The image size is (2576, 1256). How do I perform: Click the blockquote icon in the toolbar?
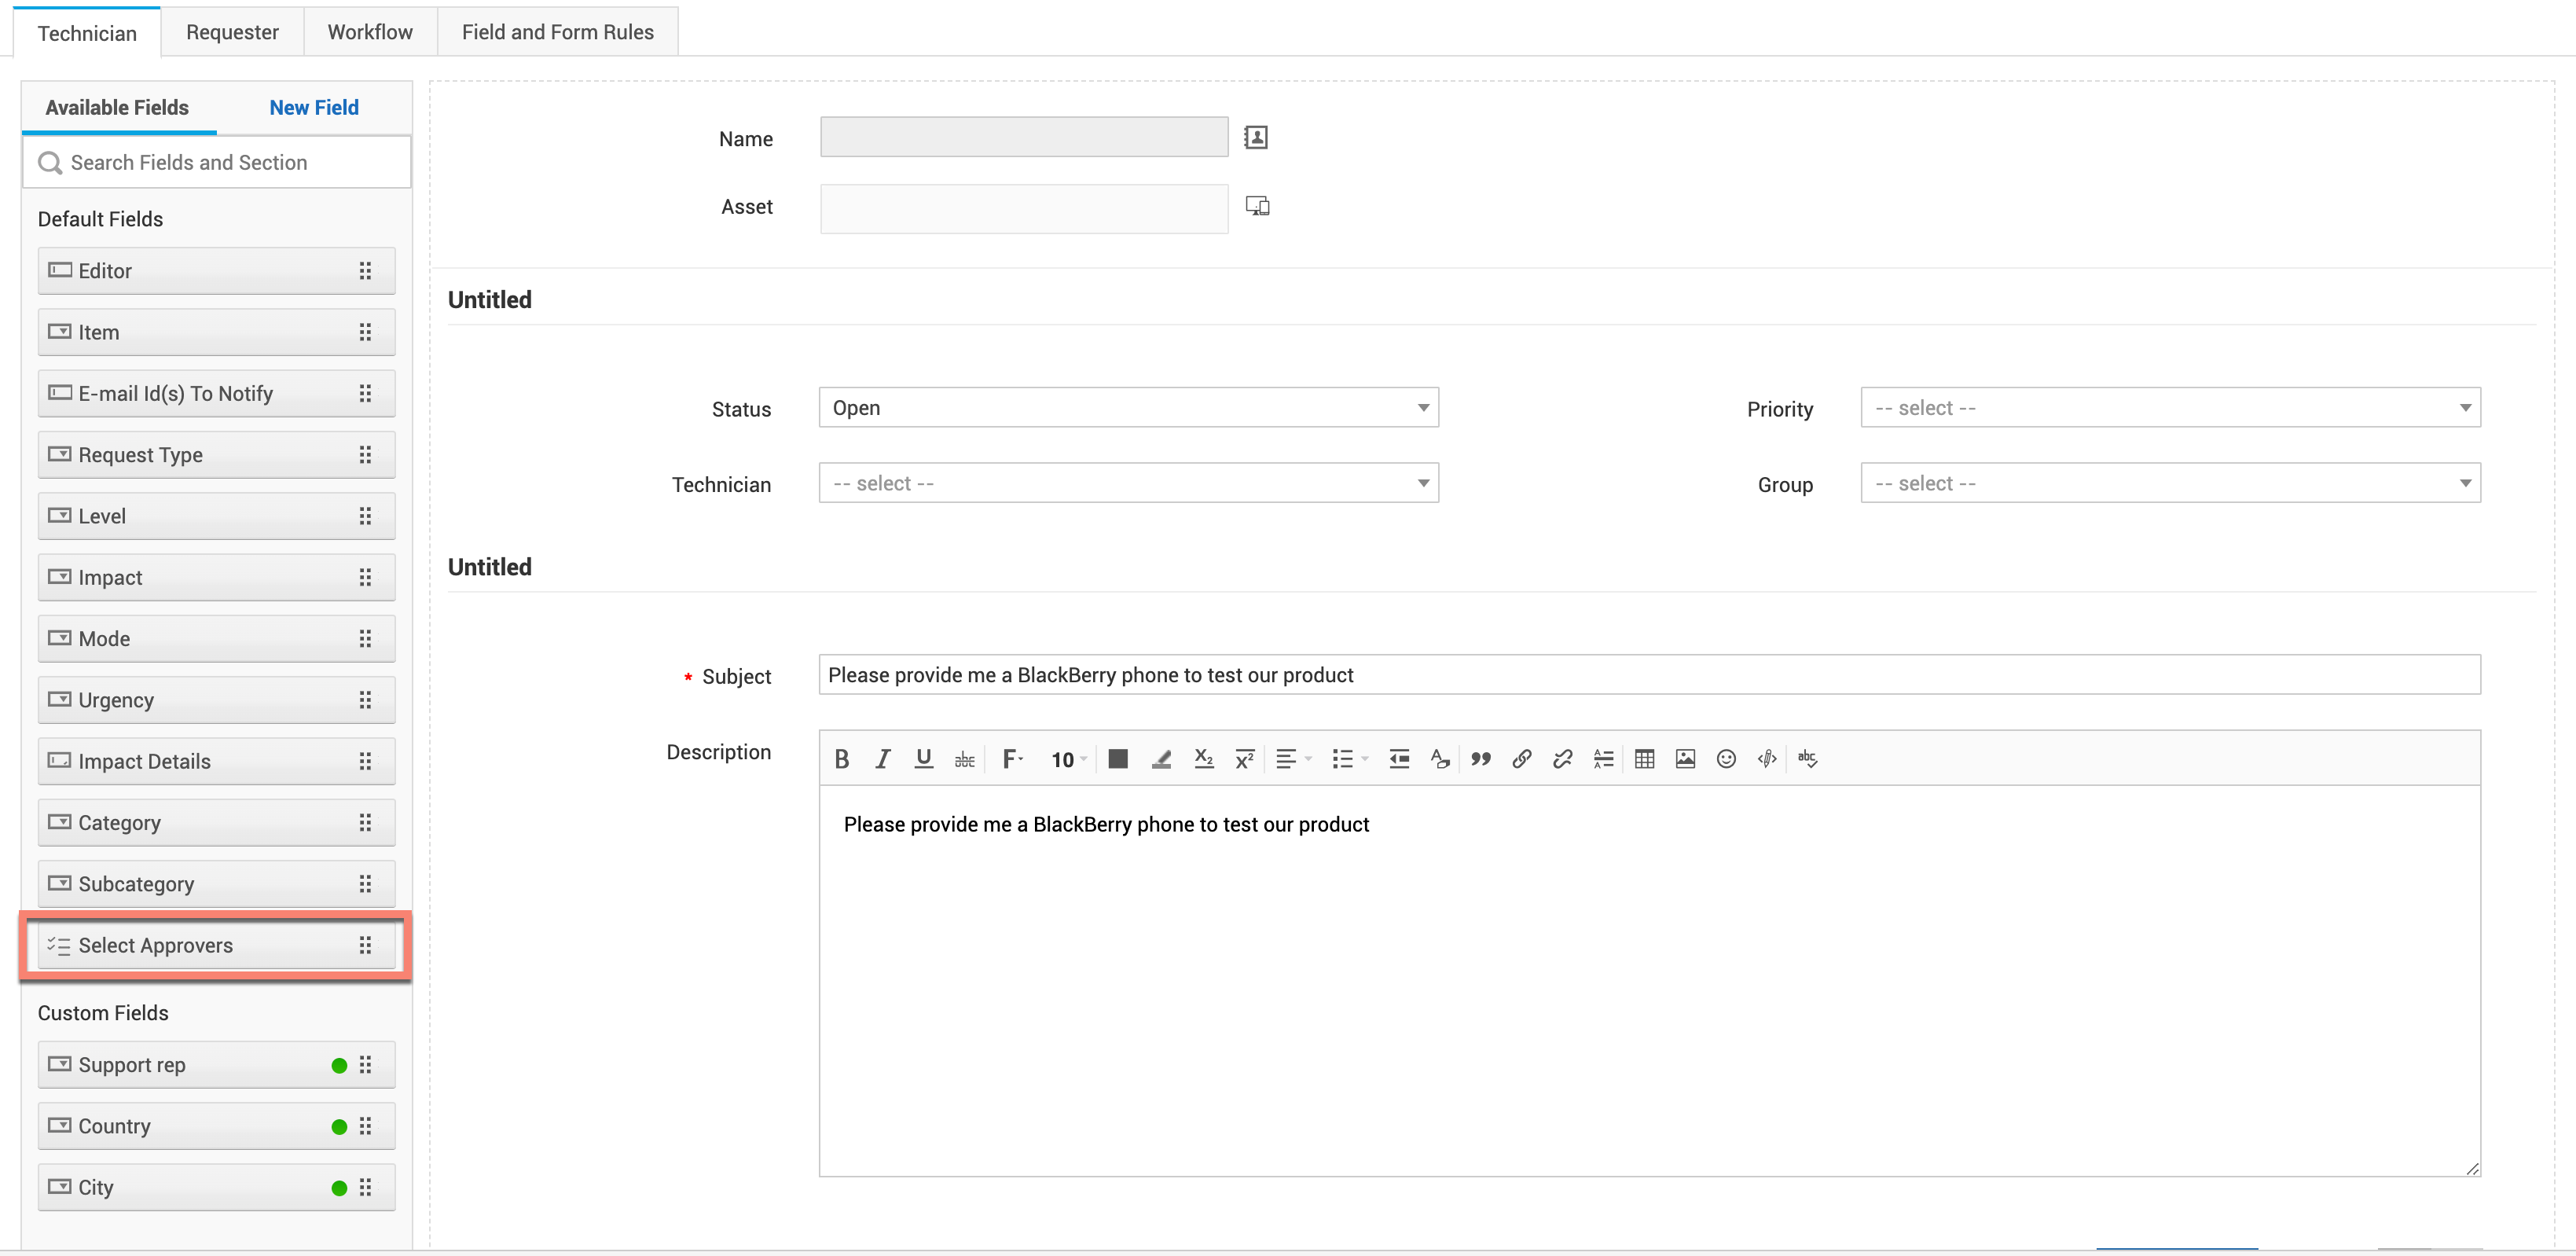pyautogui.click(x=1481, y=759)
